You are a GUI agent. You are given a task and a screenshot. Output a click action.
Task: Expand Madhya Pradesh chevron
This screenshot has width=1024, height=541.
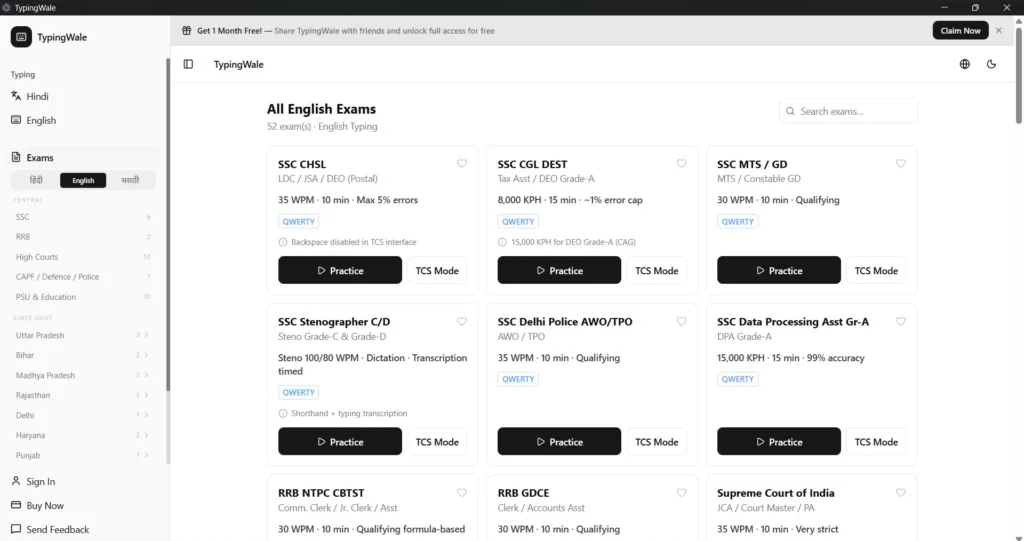146,375
